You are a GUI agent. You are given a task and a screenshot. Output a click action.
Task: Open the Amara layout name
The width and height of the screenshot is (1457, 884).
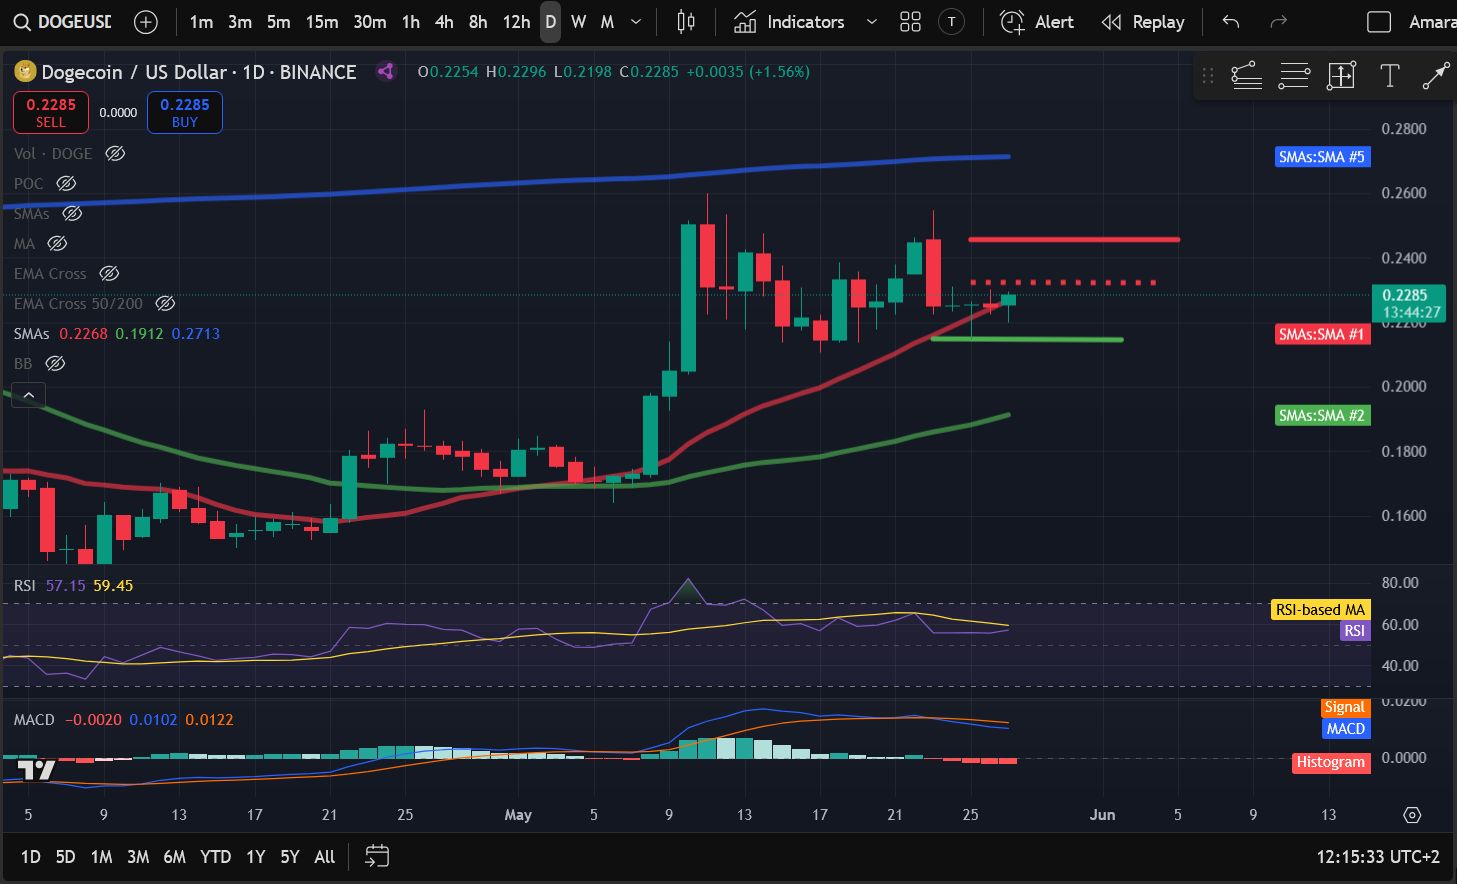tap(1431, 22)
